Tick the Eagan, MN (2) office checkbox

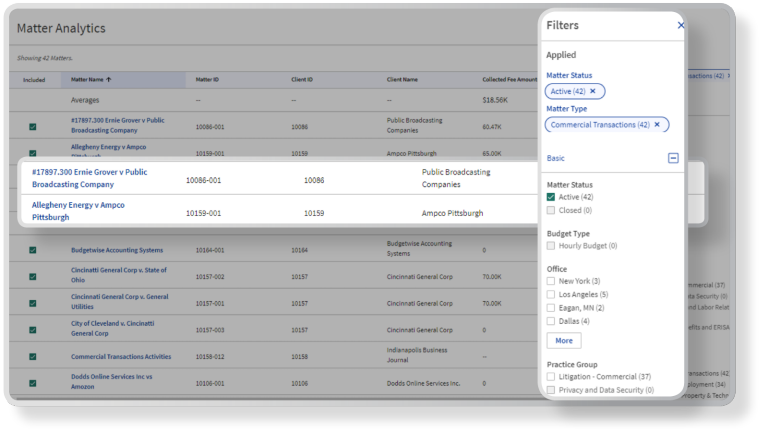pos(551,308)
